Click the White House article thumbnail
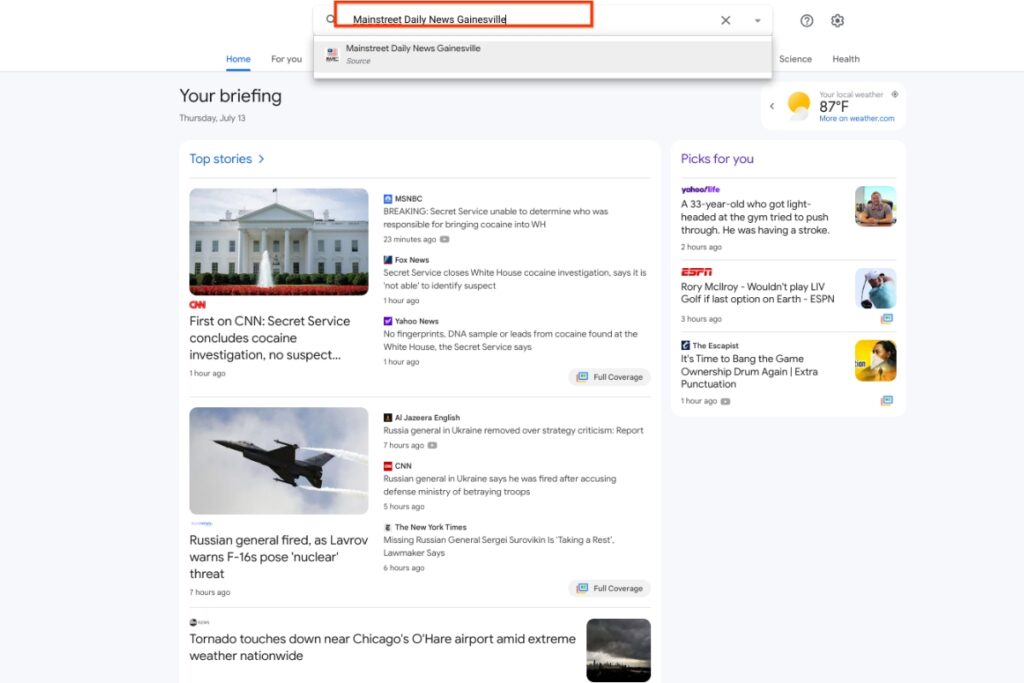Screen dimensions: 1024x683 279,241
